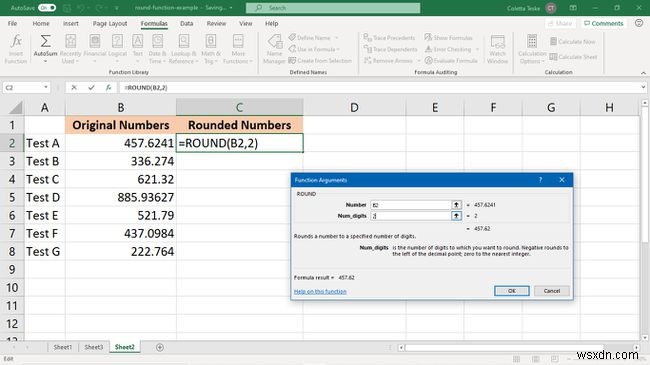Select row 7 header
The image size is (650, 365).
[x=12, y=234]
